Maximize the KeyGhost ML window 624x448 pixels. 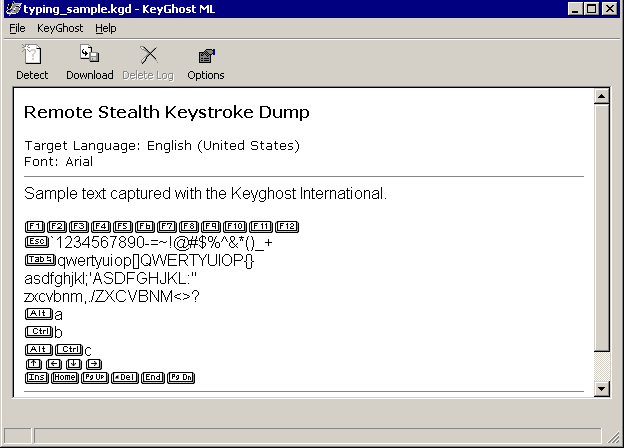(592, 8)
